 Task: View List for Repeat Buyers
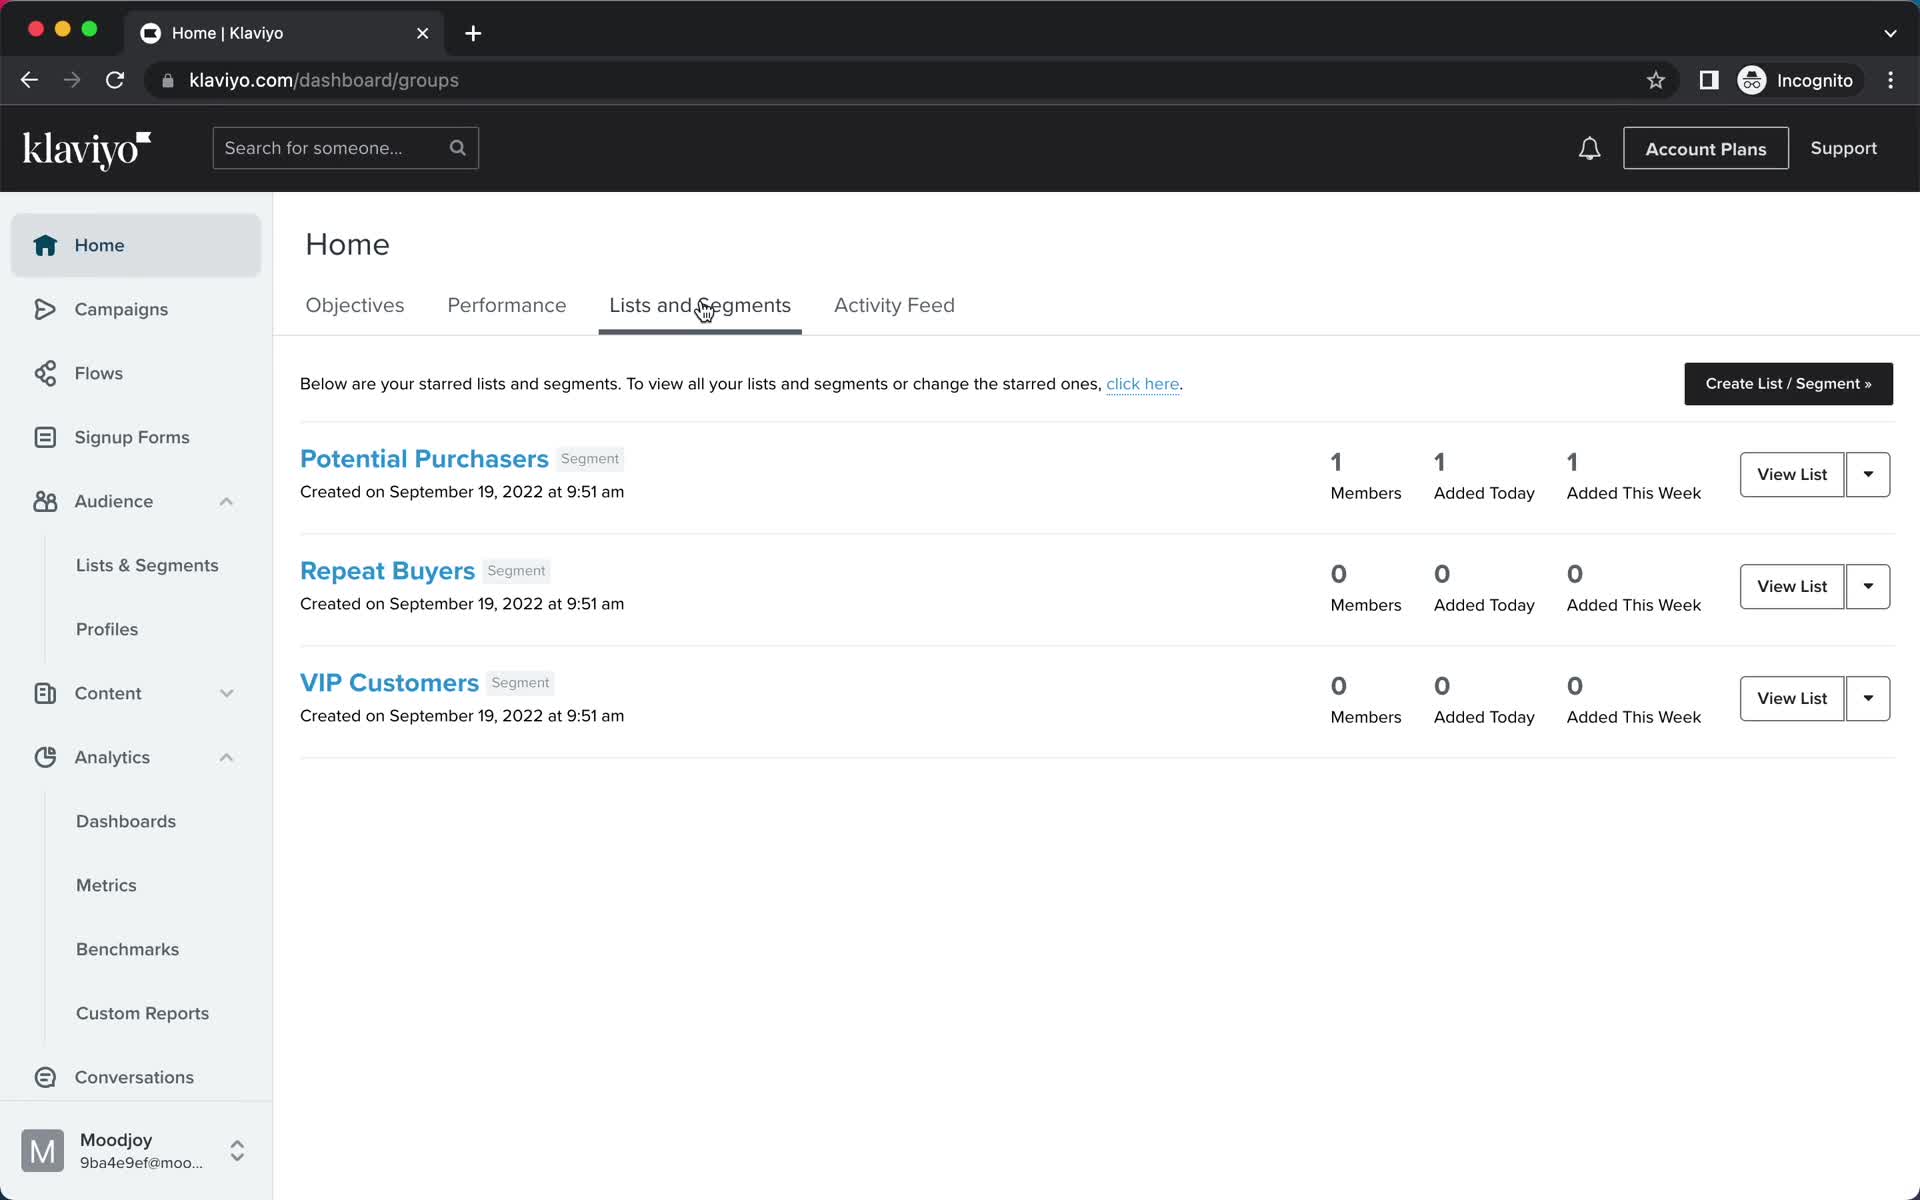click(x=1792, y=586)
